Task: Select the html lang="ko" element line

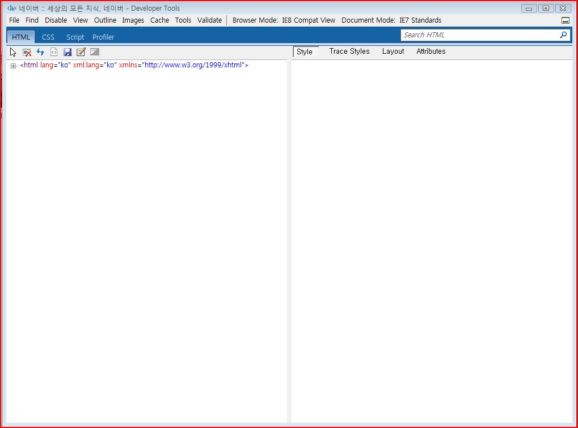Action: [x=134, y=65]
